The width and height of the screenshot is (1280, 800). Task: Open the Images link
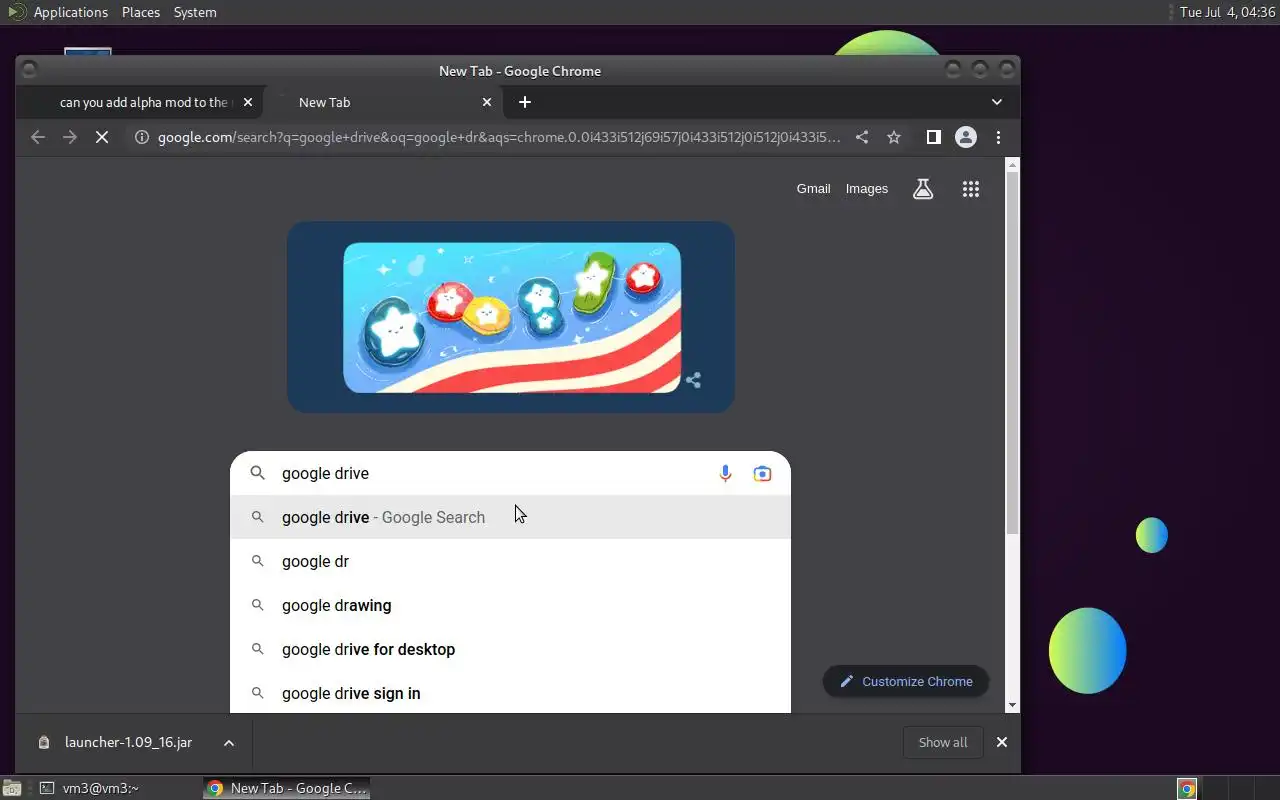point(867,189)
